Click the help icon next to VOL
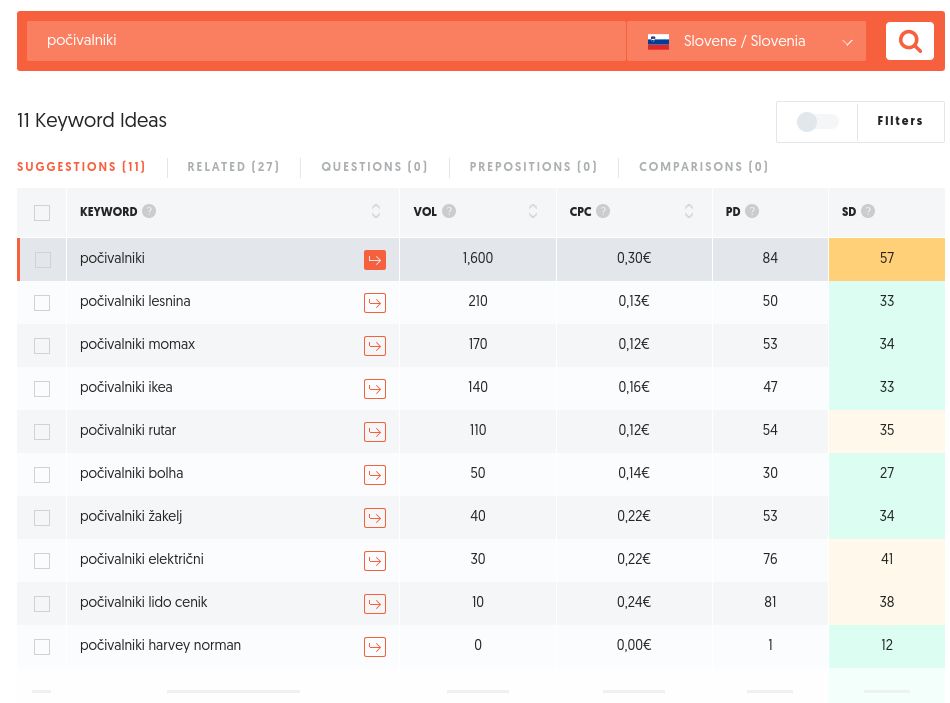The image size is (950, 703). pos(449,211)
